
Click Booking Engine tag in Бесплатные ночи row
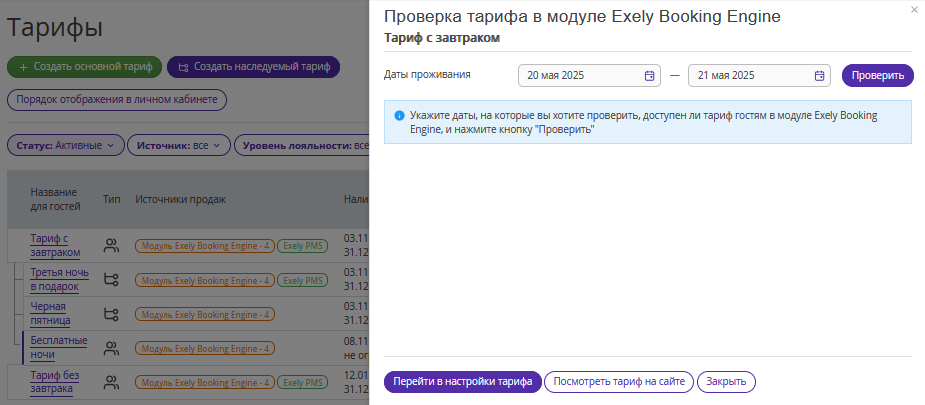(x=205, y=348)
